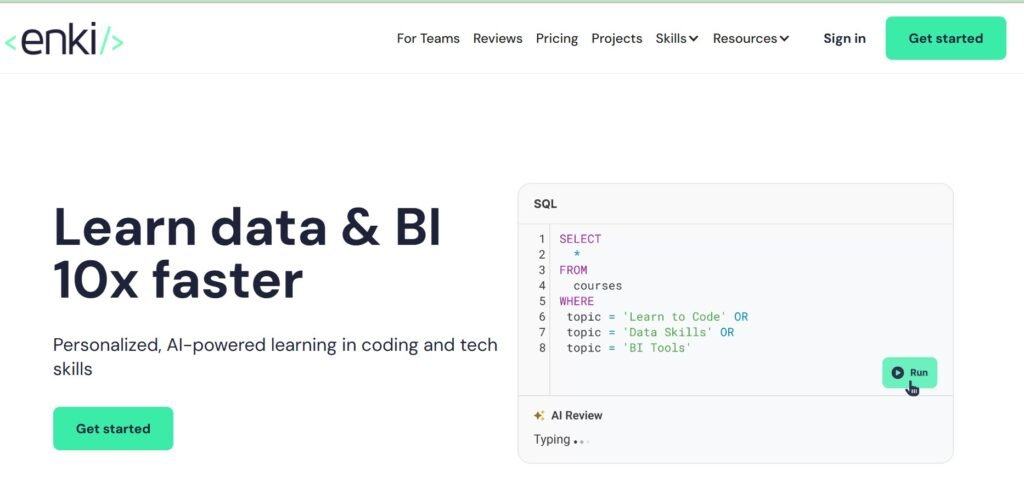Click the AI Review sparkle icon
The width and height of the screenshot is (1024, 481).
(539, 416)
